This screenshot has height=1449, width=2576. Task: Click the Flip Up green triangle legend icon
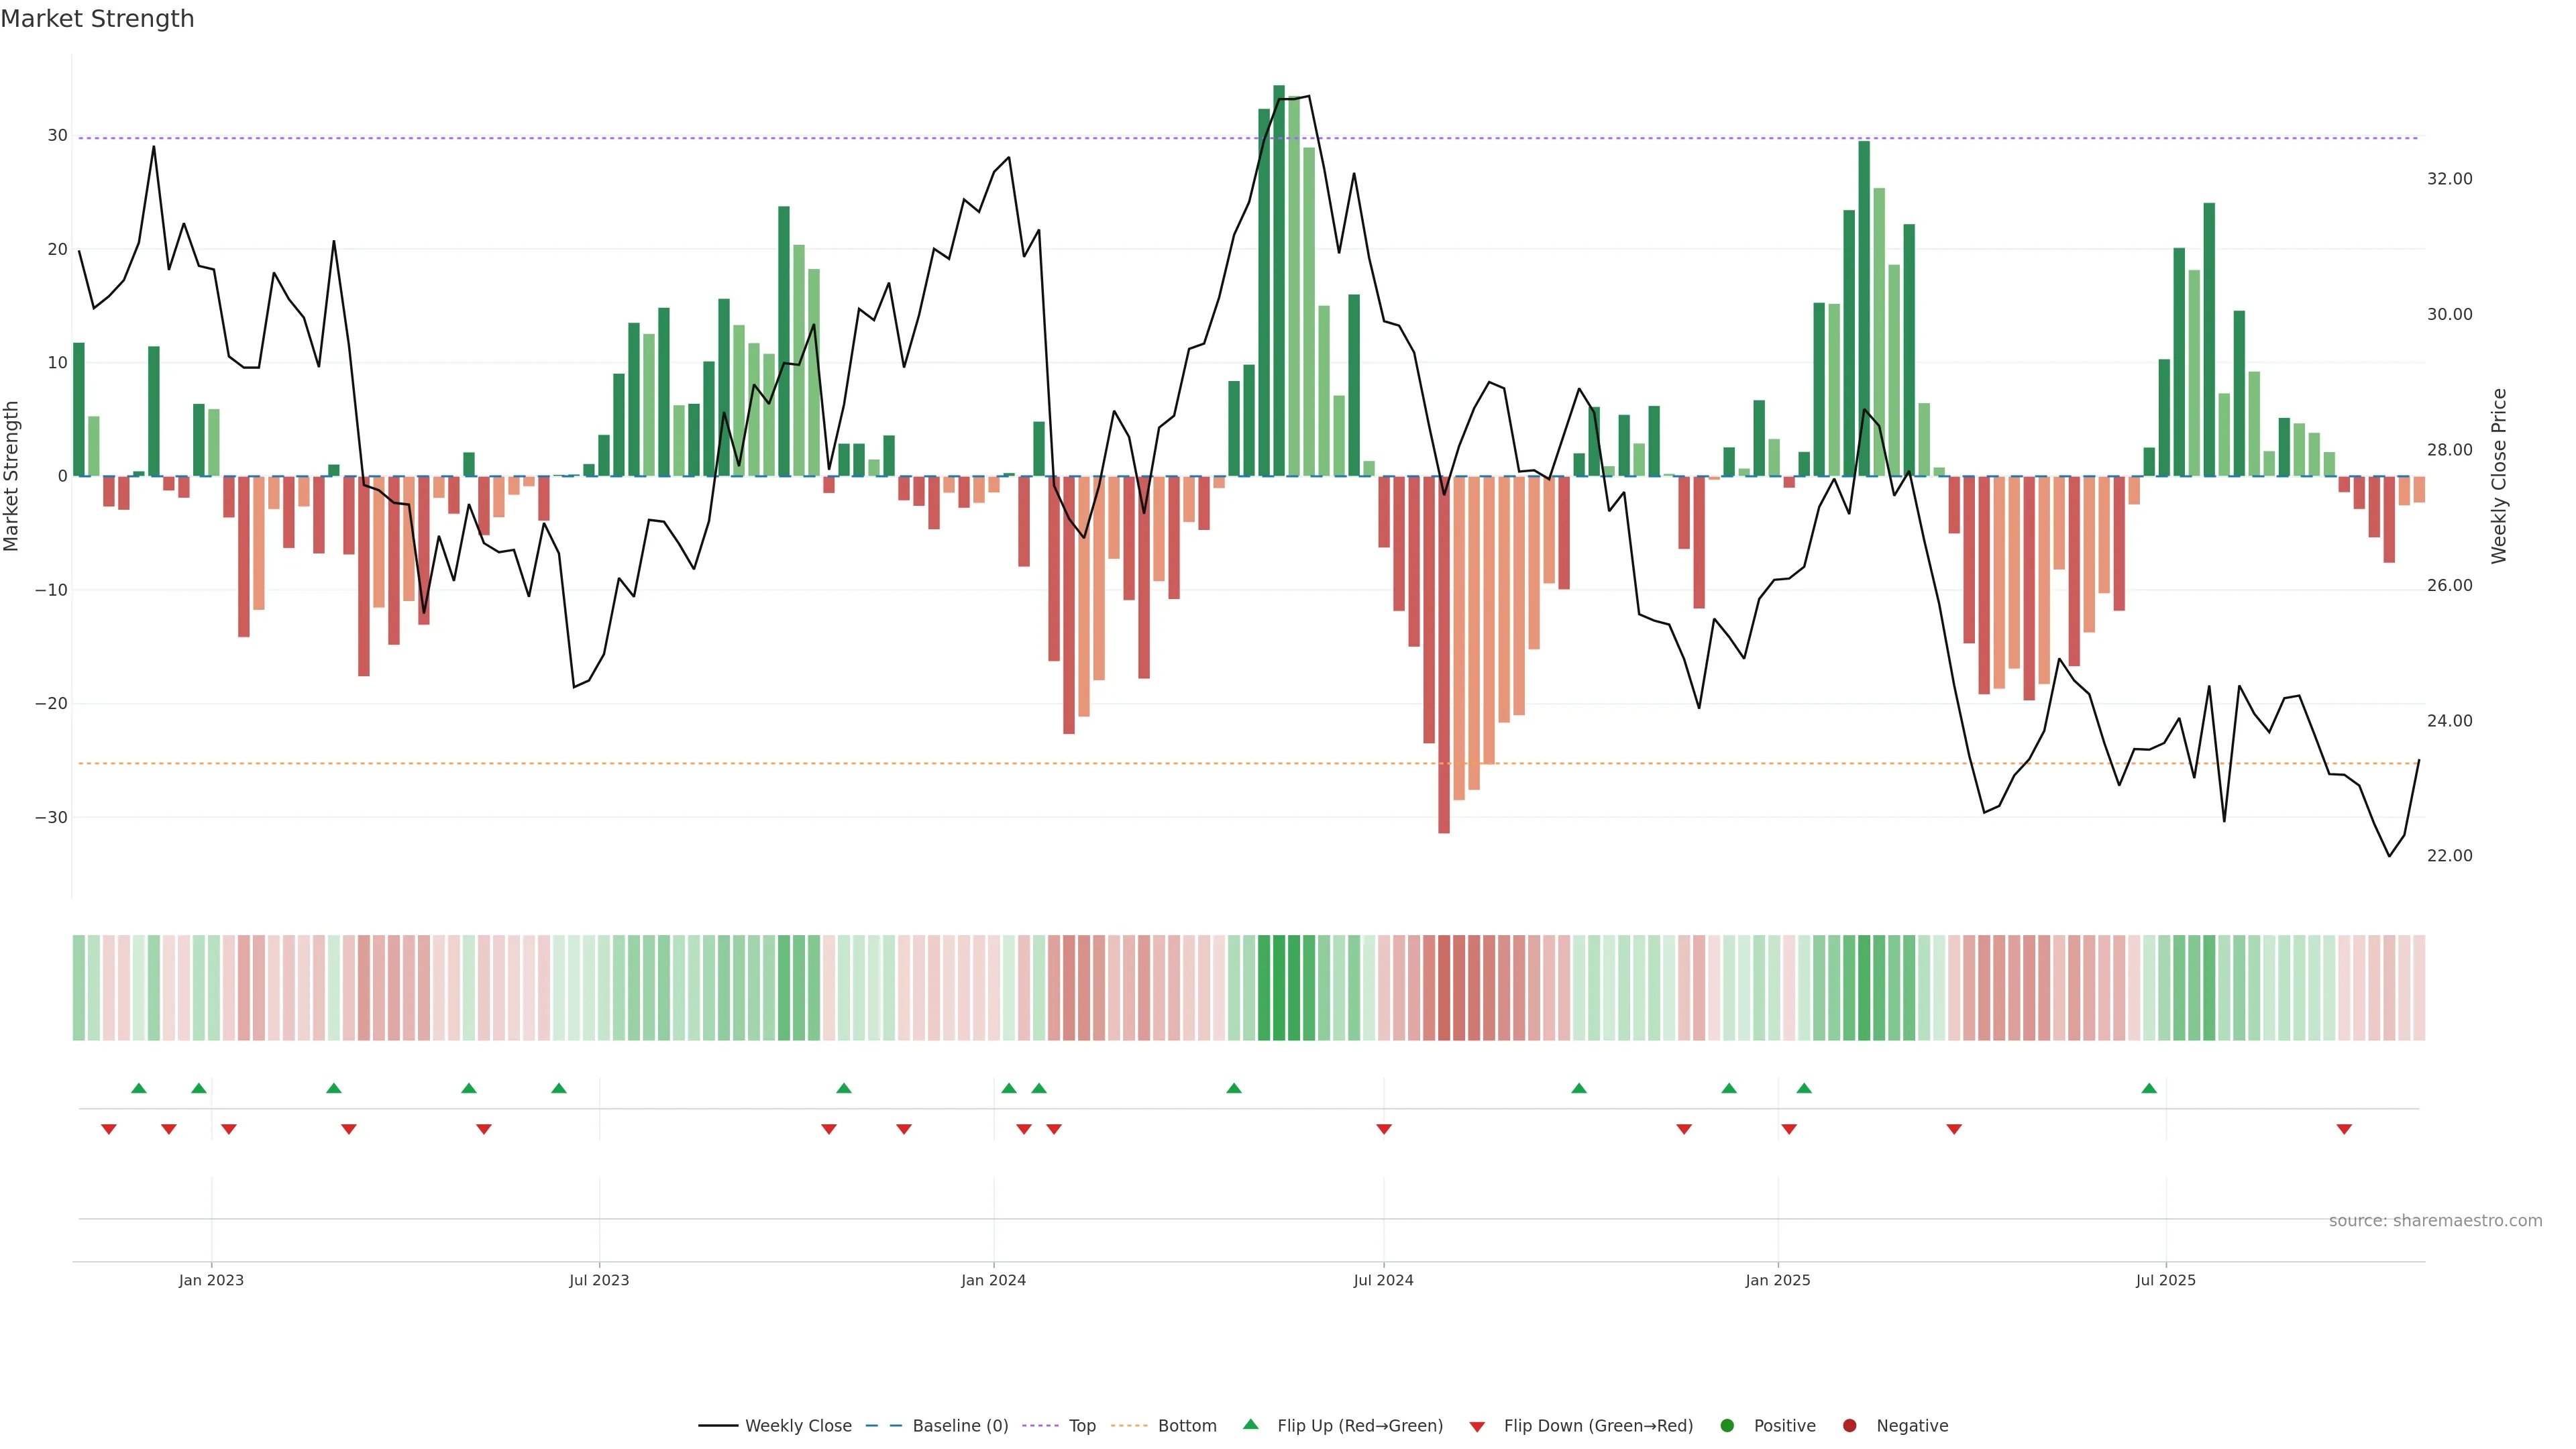pyautogui.click(x=1250, y=1424)
